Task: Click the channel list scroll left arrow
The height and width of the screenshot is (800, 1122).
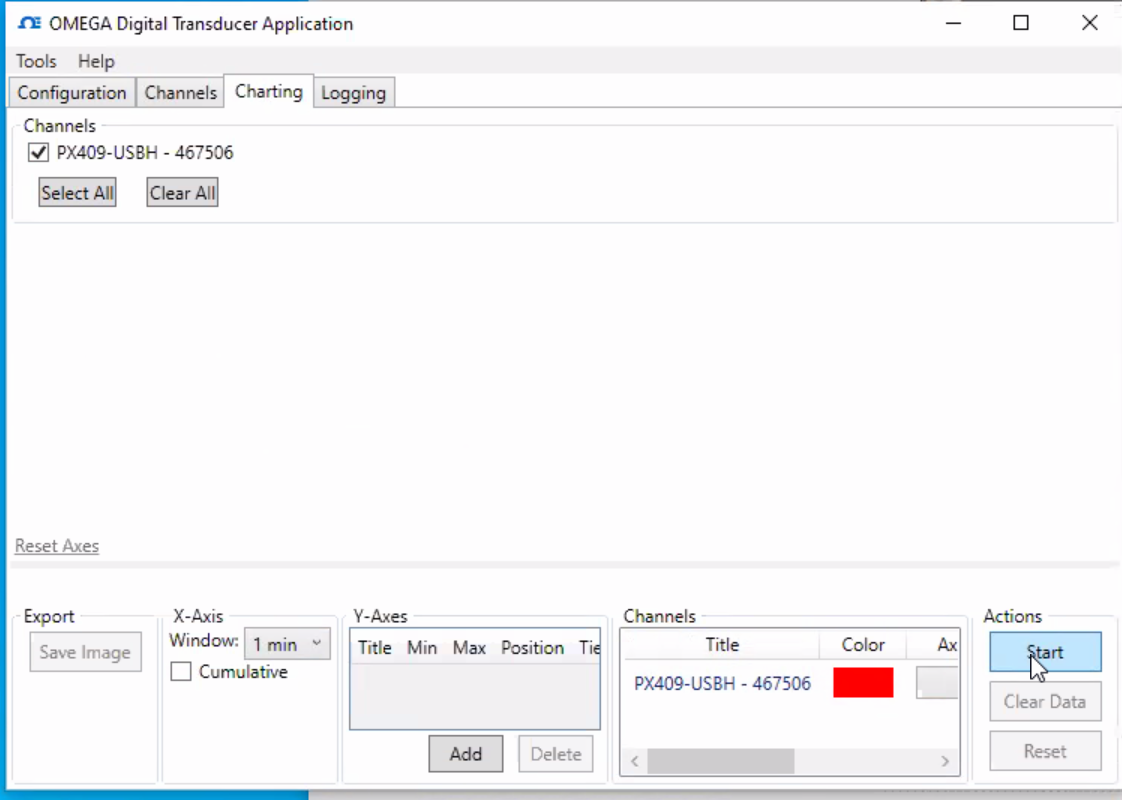Action: pos(635,761)
